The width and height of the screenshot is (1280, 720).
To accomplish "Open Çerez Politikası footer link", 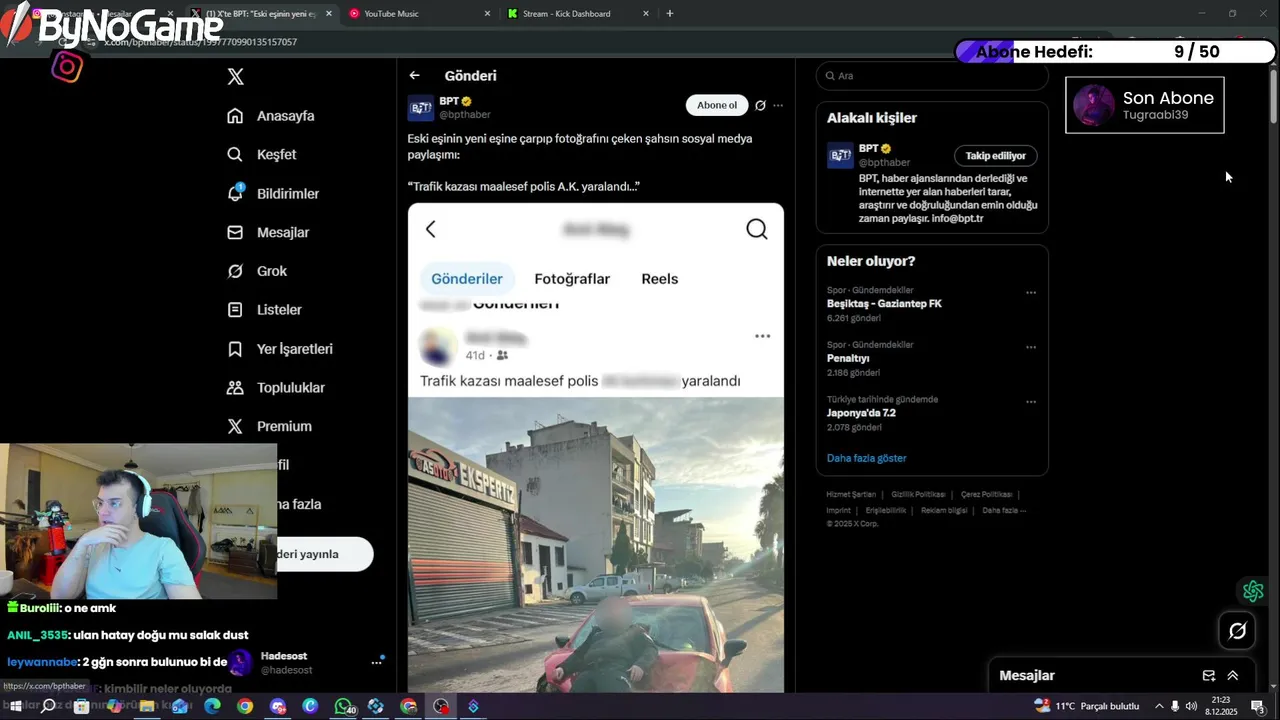I will (986, 494).
